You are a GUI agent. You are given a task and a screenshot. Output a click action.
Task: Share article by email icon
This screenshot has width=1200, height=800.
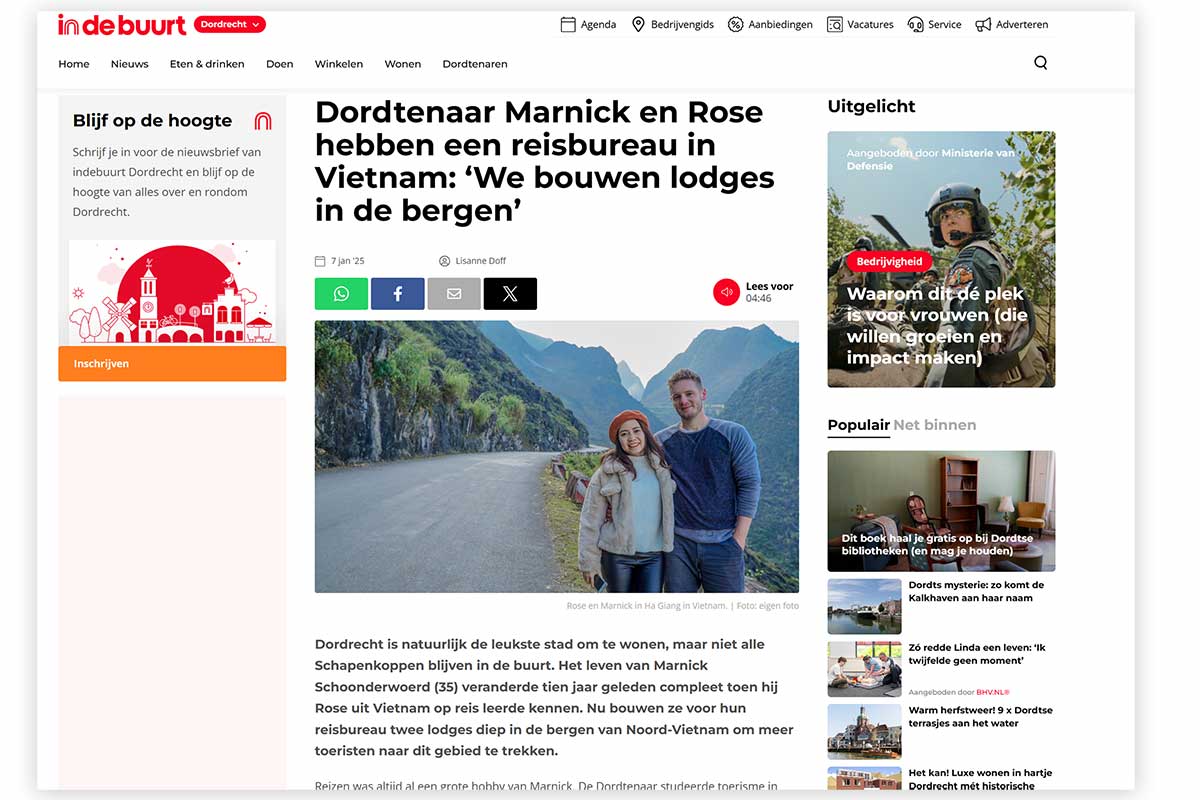coord(454,294)
